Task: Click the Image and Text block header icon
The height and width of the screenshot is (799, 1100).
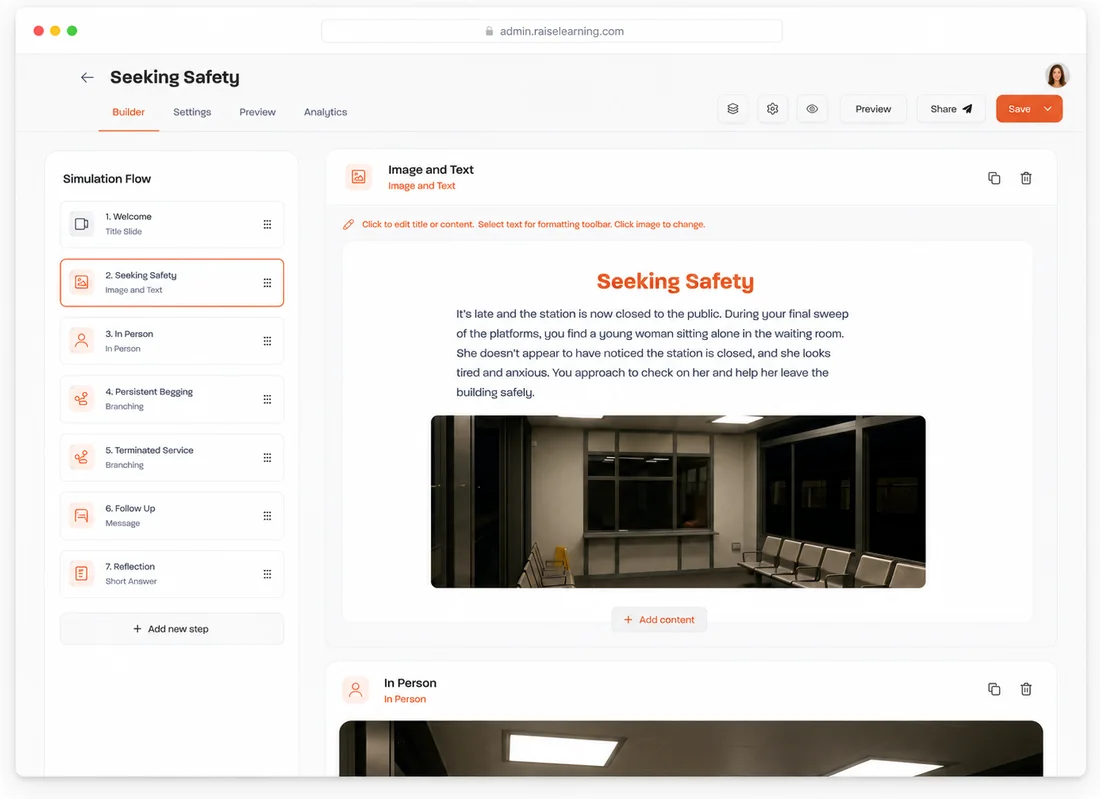Action: tap(358, 177)
